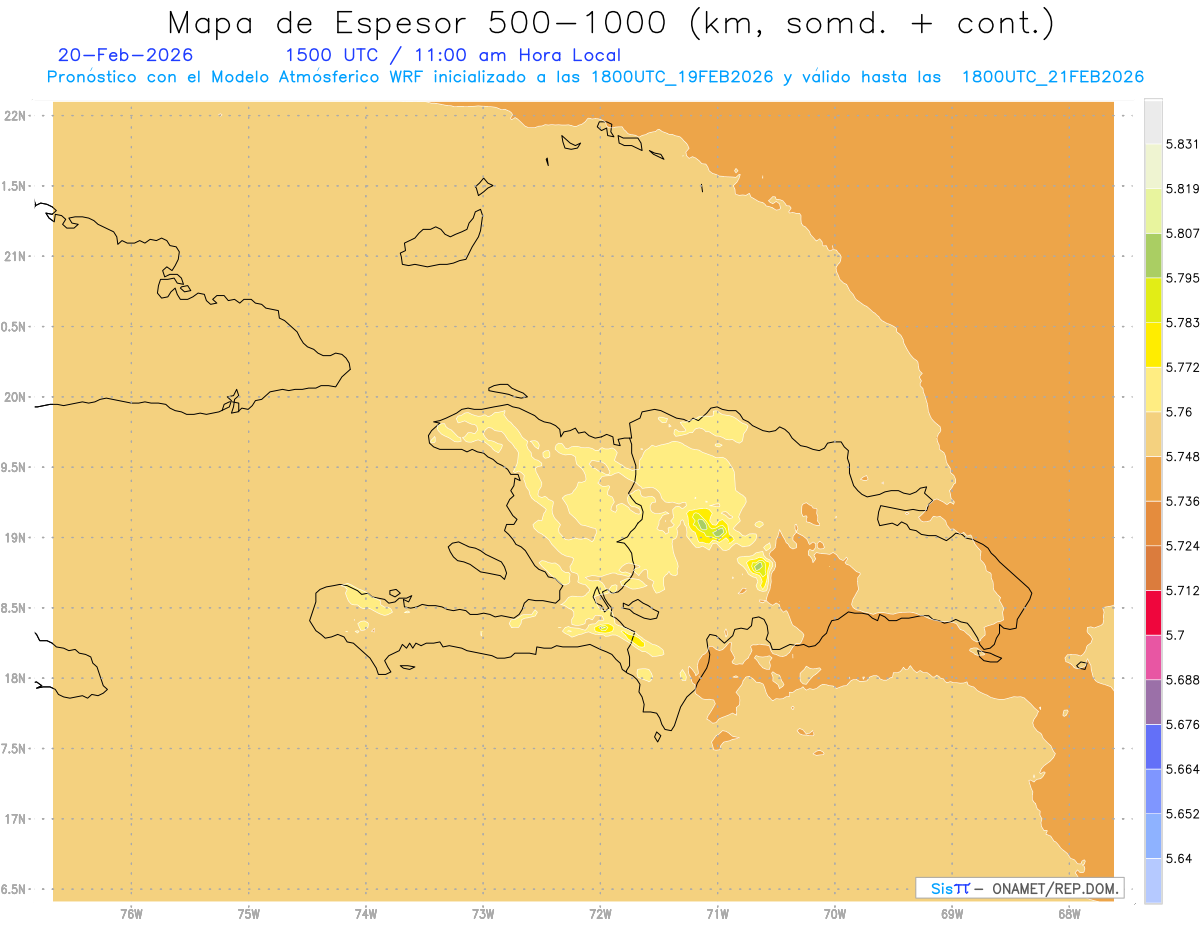The width and height of the screenshot is (1200, 927).
Task: Click the longitude label "74W"
Action: pos(366,914)
